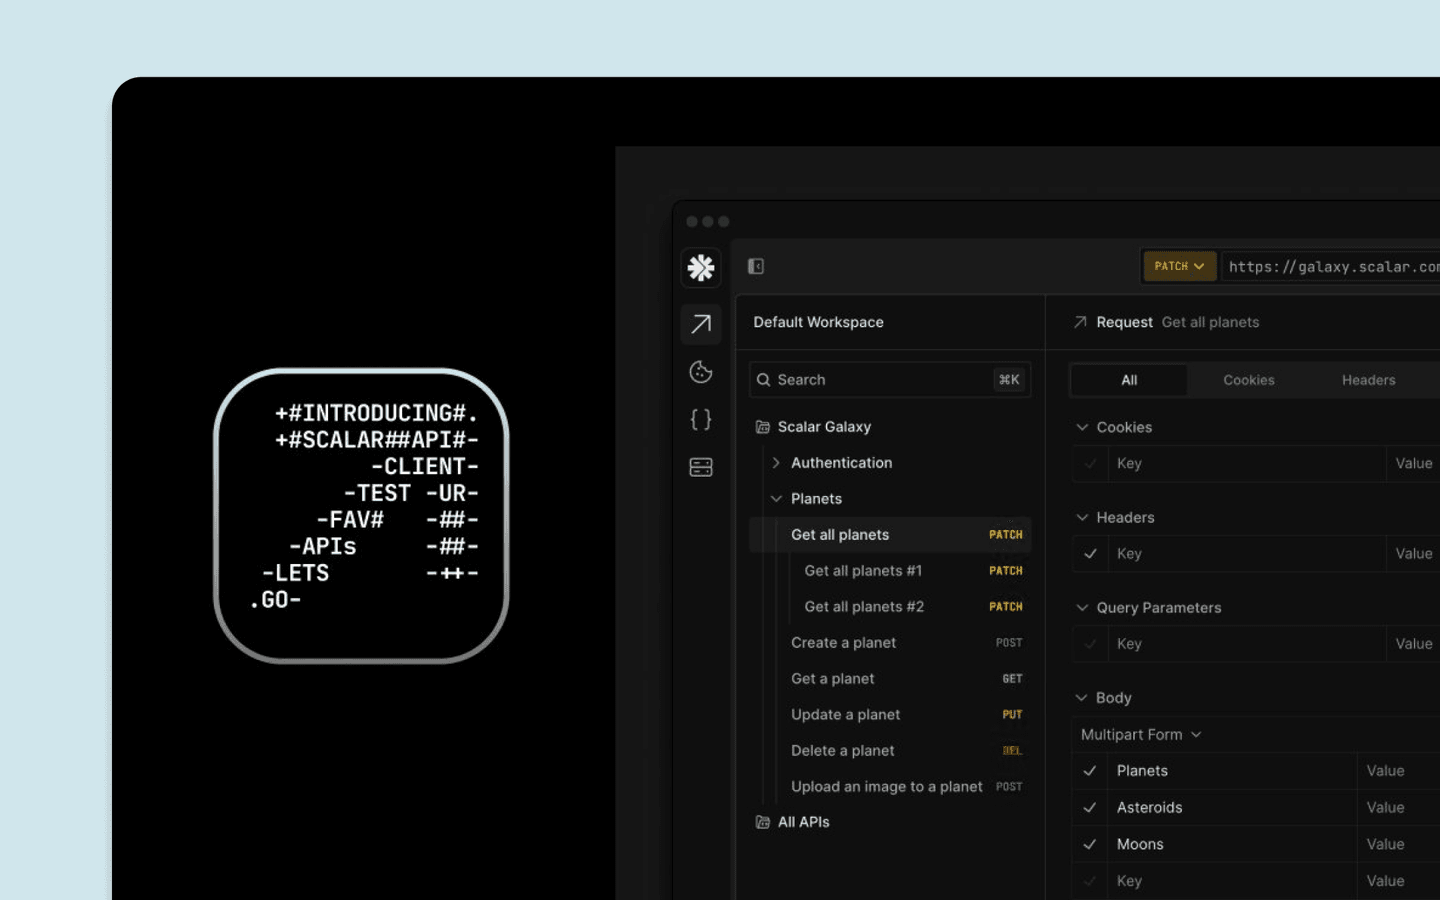Click the Value field for Moons
The image size is (1440, 900).
(1399, 844)
